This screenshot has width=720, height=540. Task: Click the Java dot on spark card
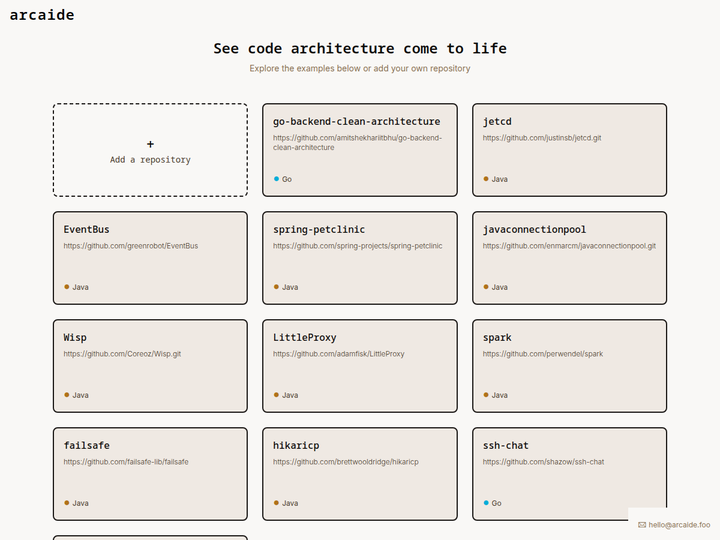click(x=486, y=395)
